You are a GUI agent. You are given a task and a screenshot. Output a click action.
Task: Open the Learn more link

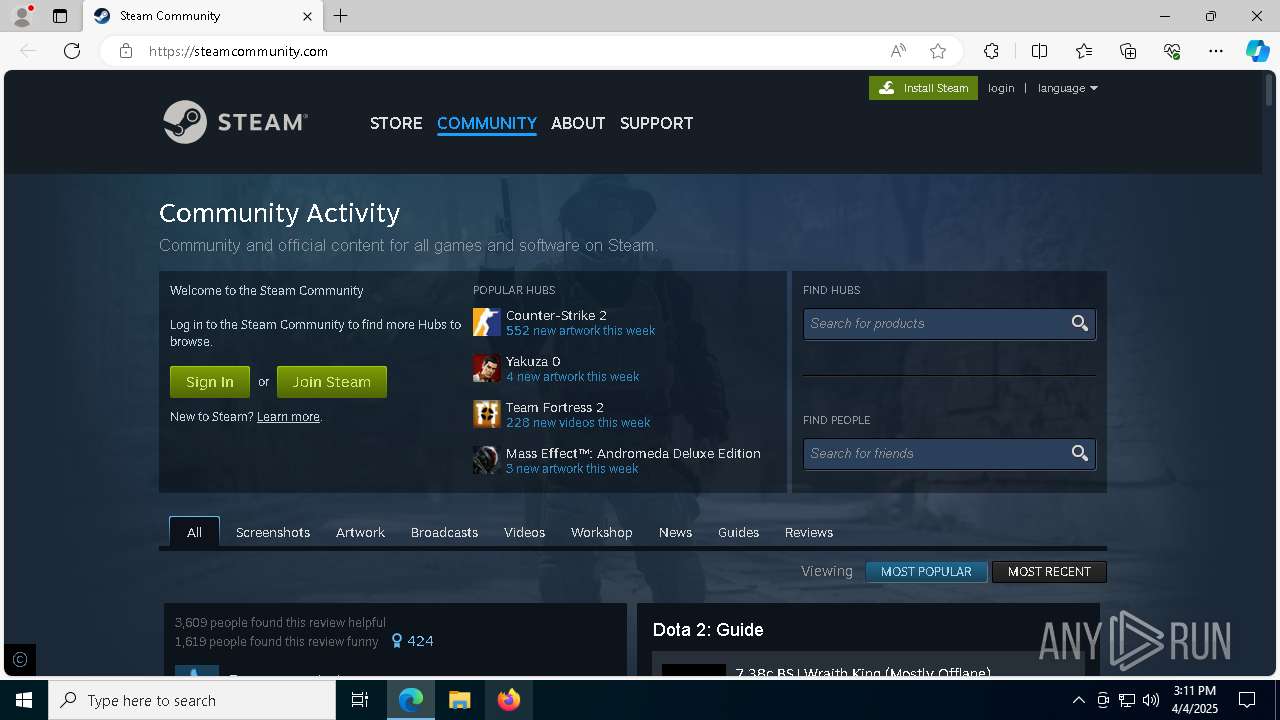(x=288, y=417)
